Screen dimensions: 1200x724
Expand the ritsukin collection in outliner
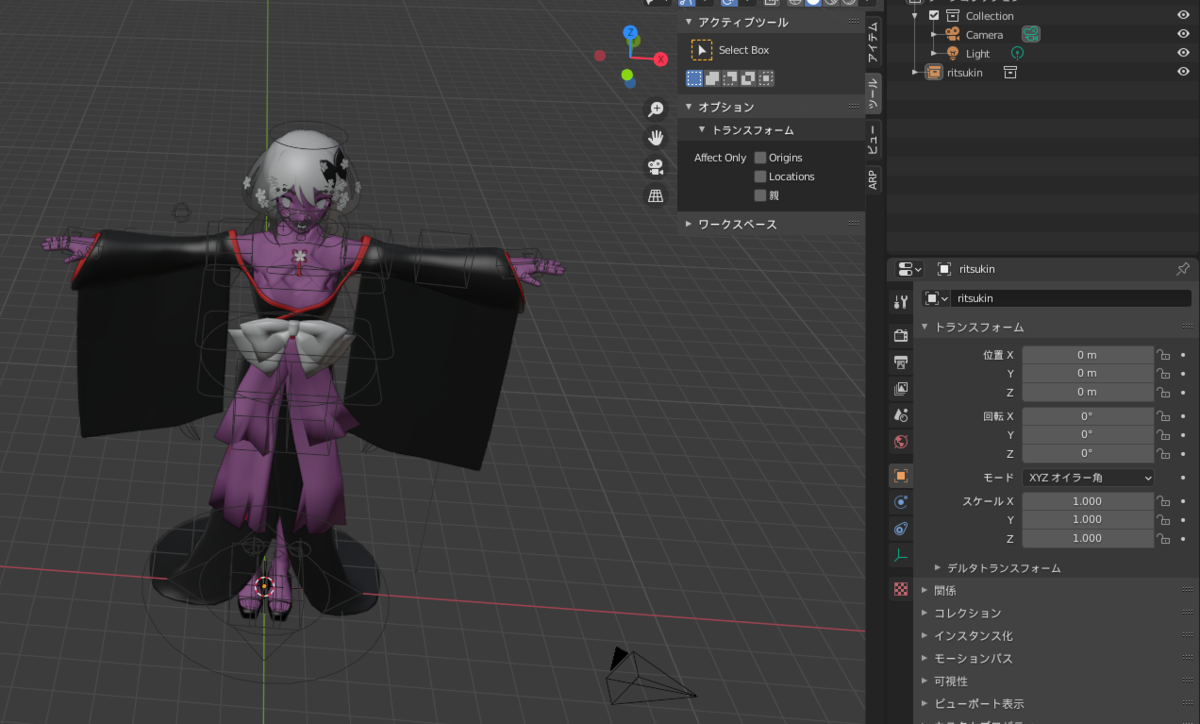coord(914,72)
